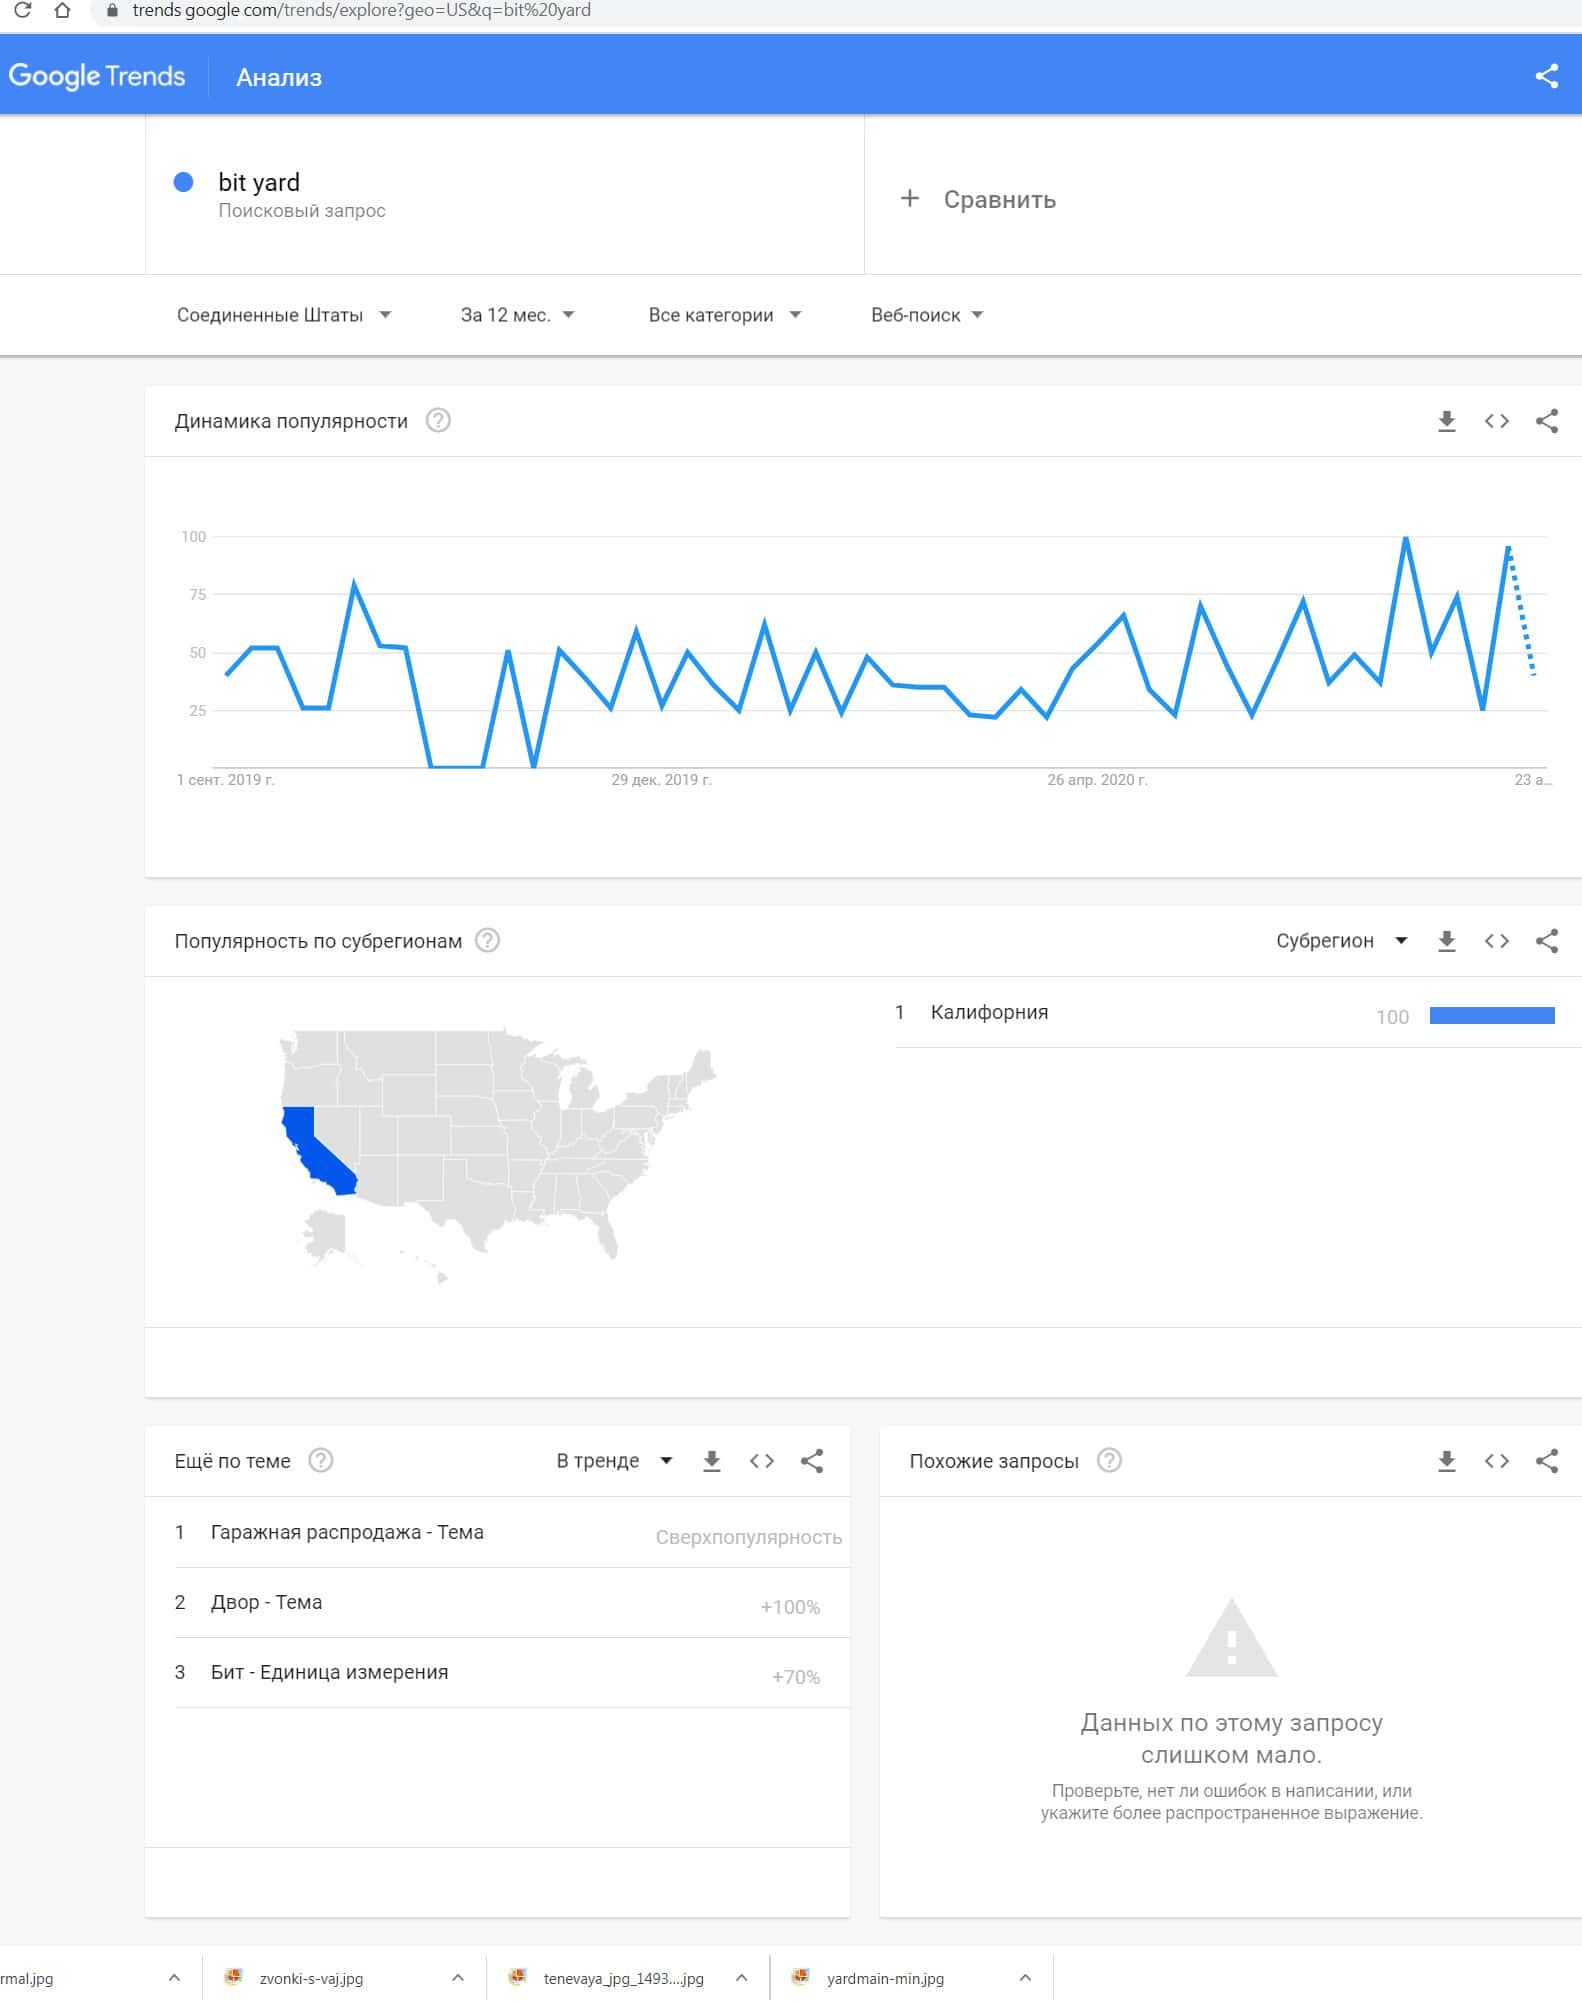Open the Соединенные Штаты region dropdown

pyautogui.click(x=283, y=315)
